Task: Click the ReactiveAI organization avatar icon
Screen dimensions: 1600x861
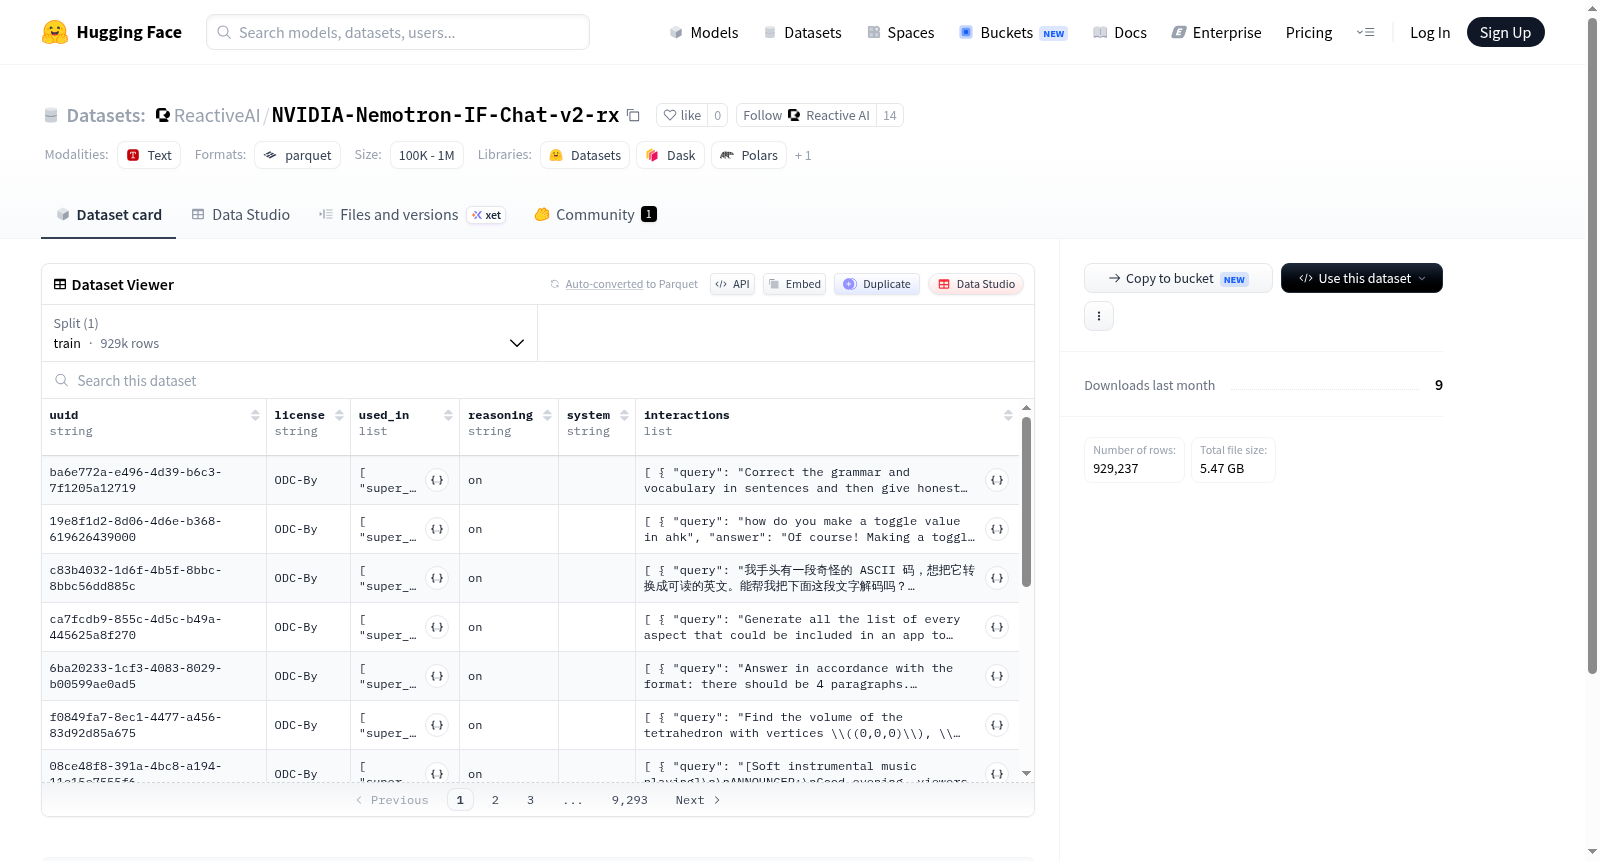Action: [x=162, y=115]
